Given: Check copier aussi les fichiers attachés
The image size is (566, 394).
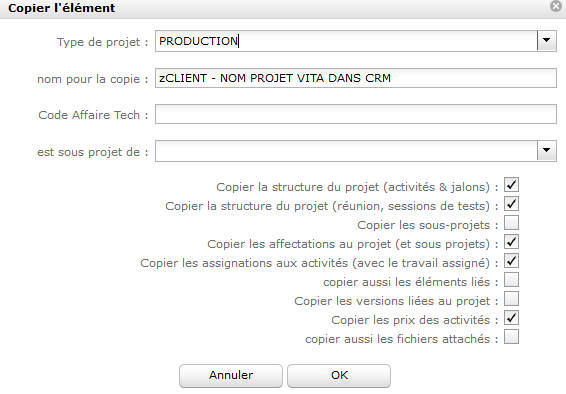Looking at the screenshot, I should click(x=511, y=337).
